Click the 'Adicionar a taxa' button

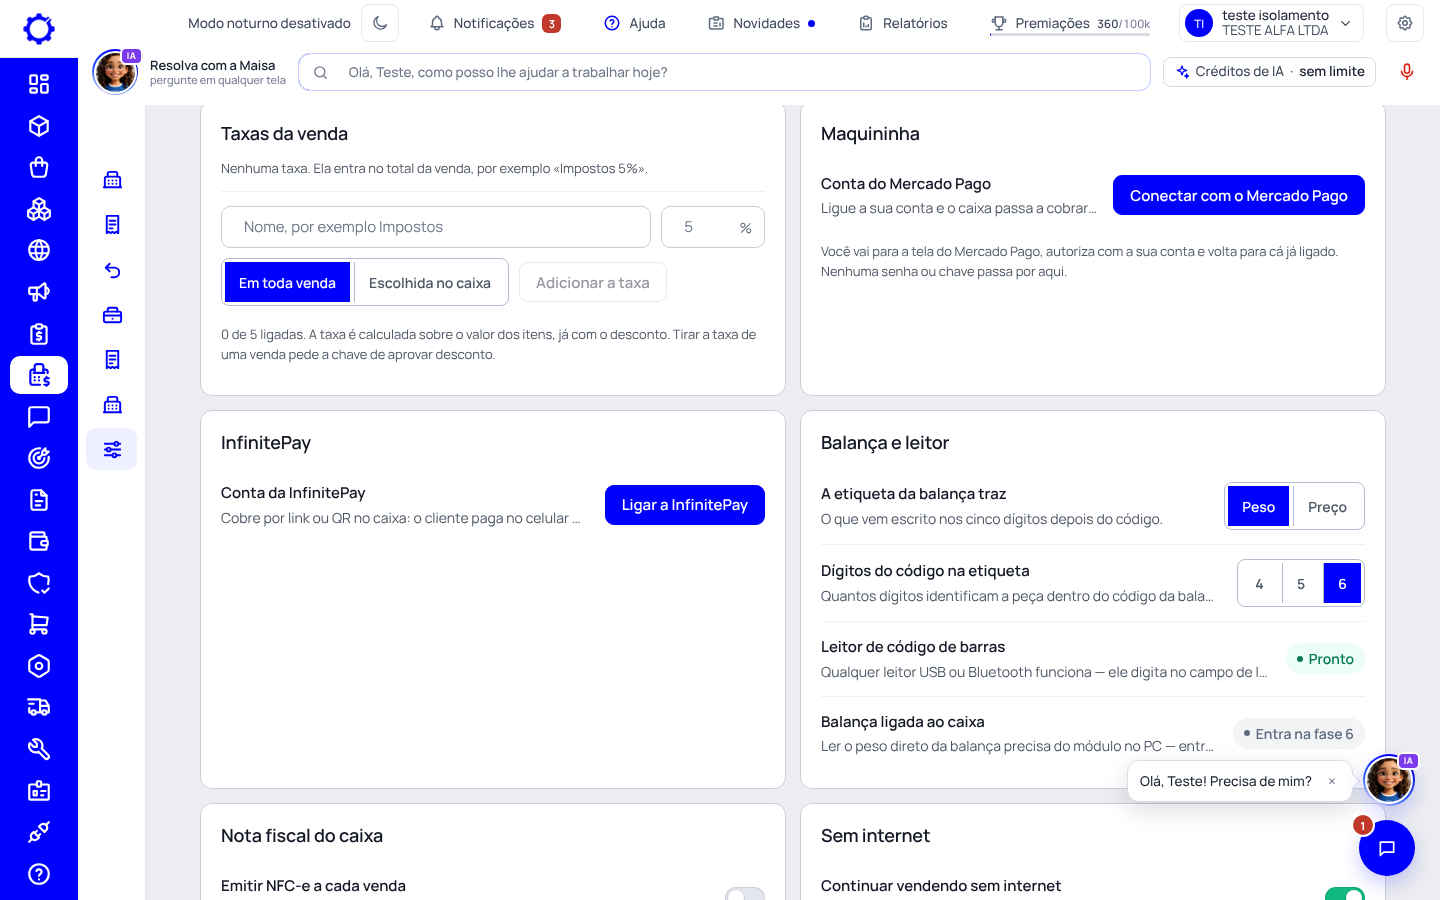(593, 283)
